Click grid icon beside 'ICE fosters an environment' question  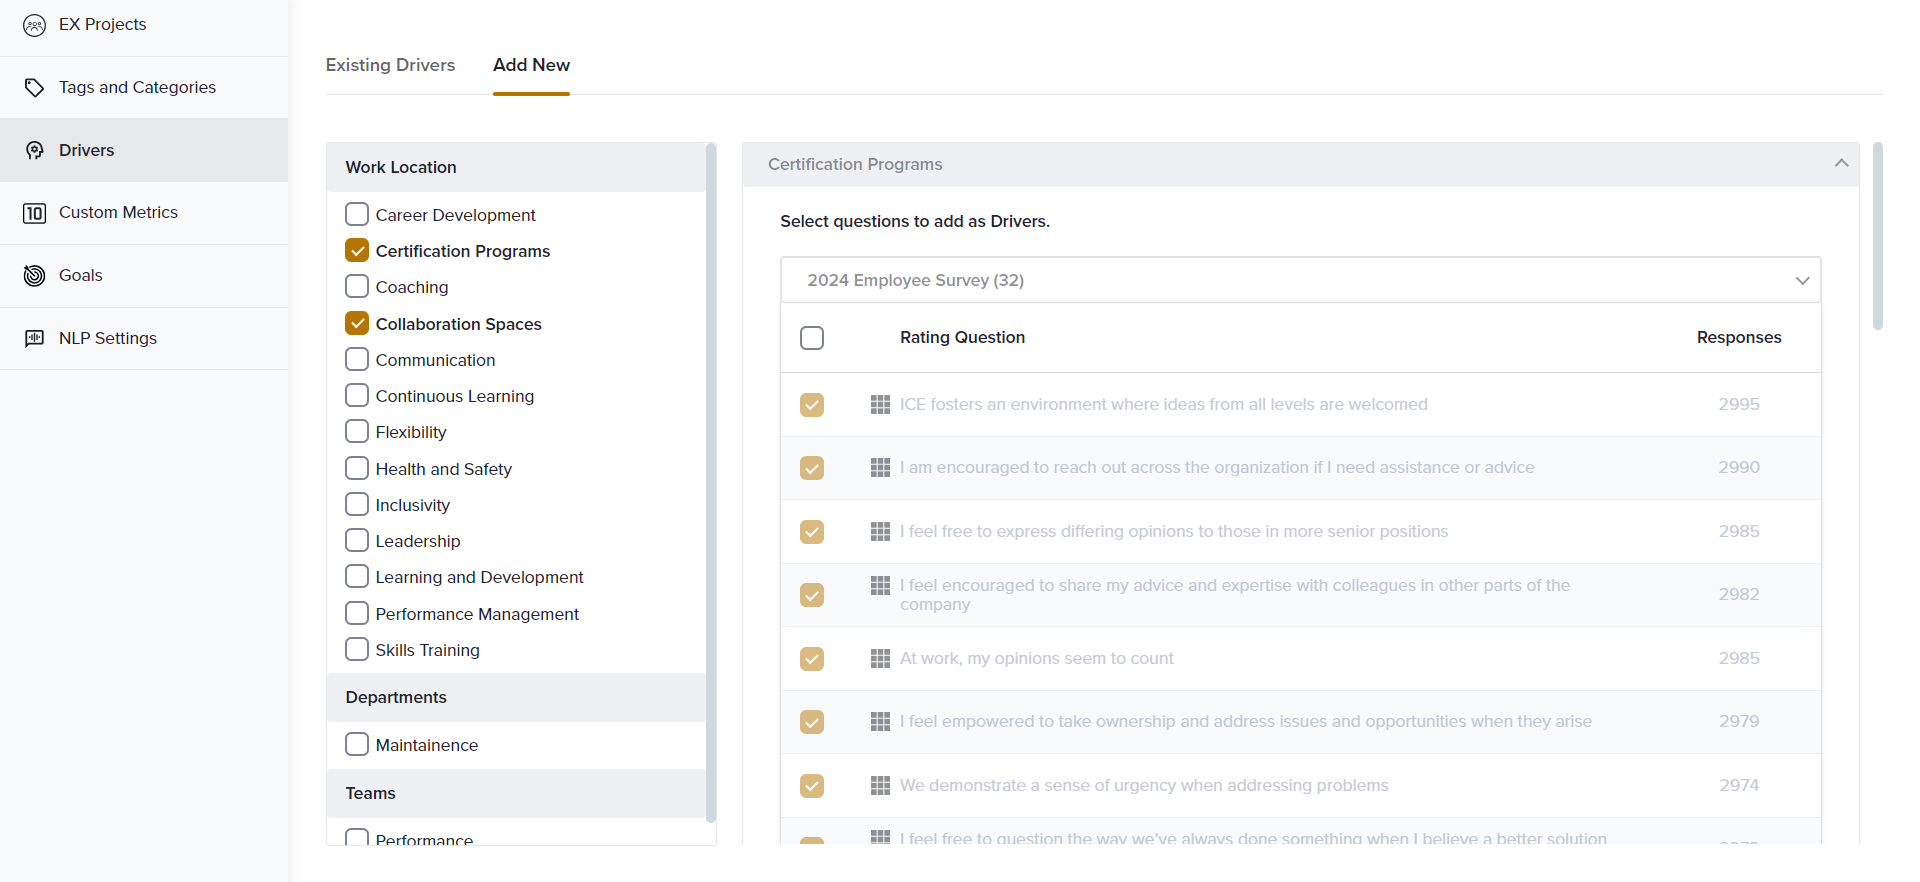[880, 404]
